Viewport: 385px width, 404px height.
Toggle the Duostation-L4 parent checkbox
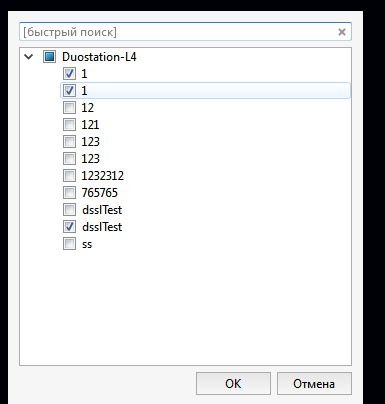point(49,57)
